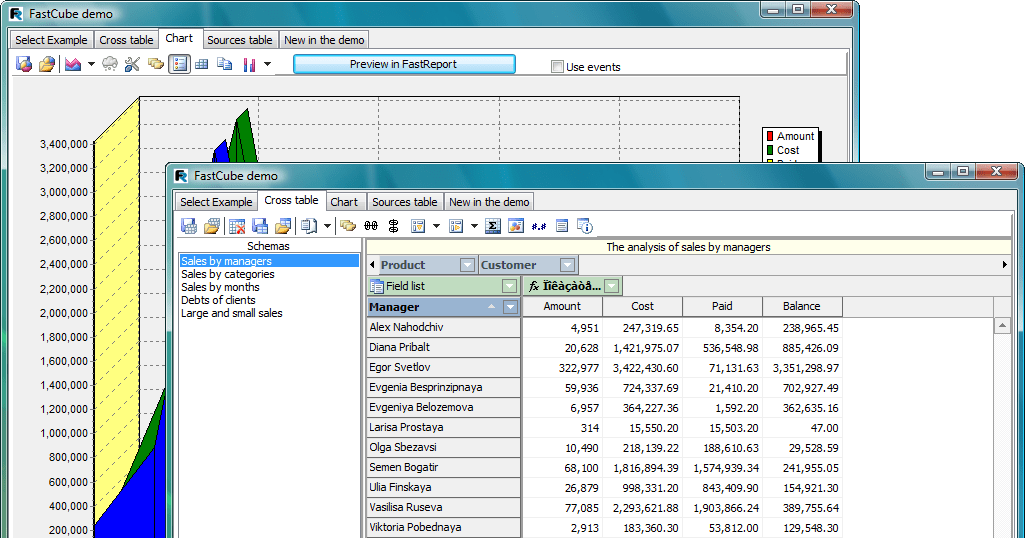Screen dimensions: 1025x538
Task: Click the Amount column header
Action: (562, 307)
